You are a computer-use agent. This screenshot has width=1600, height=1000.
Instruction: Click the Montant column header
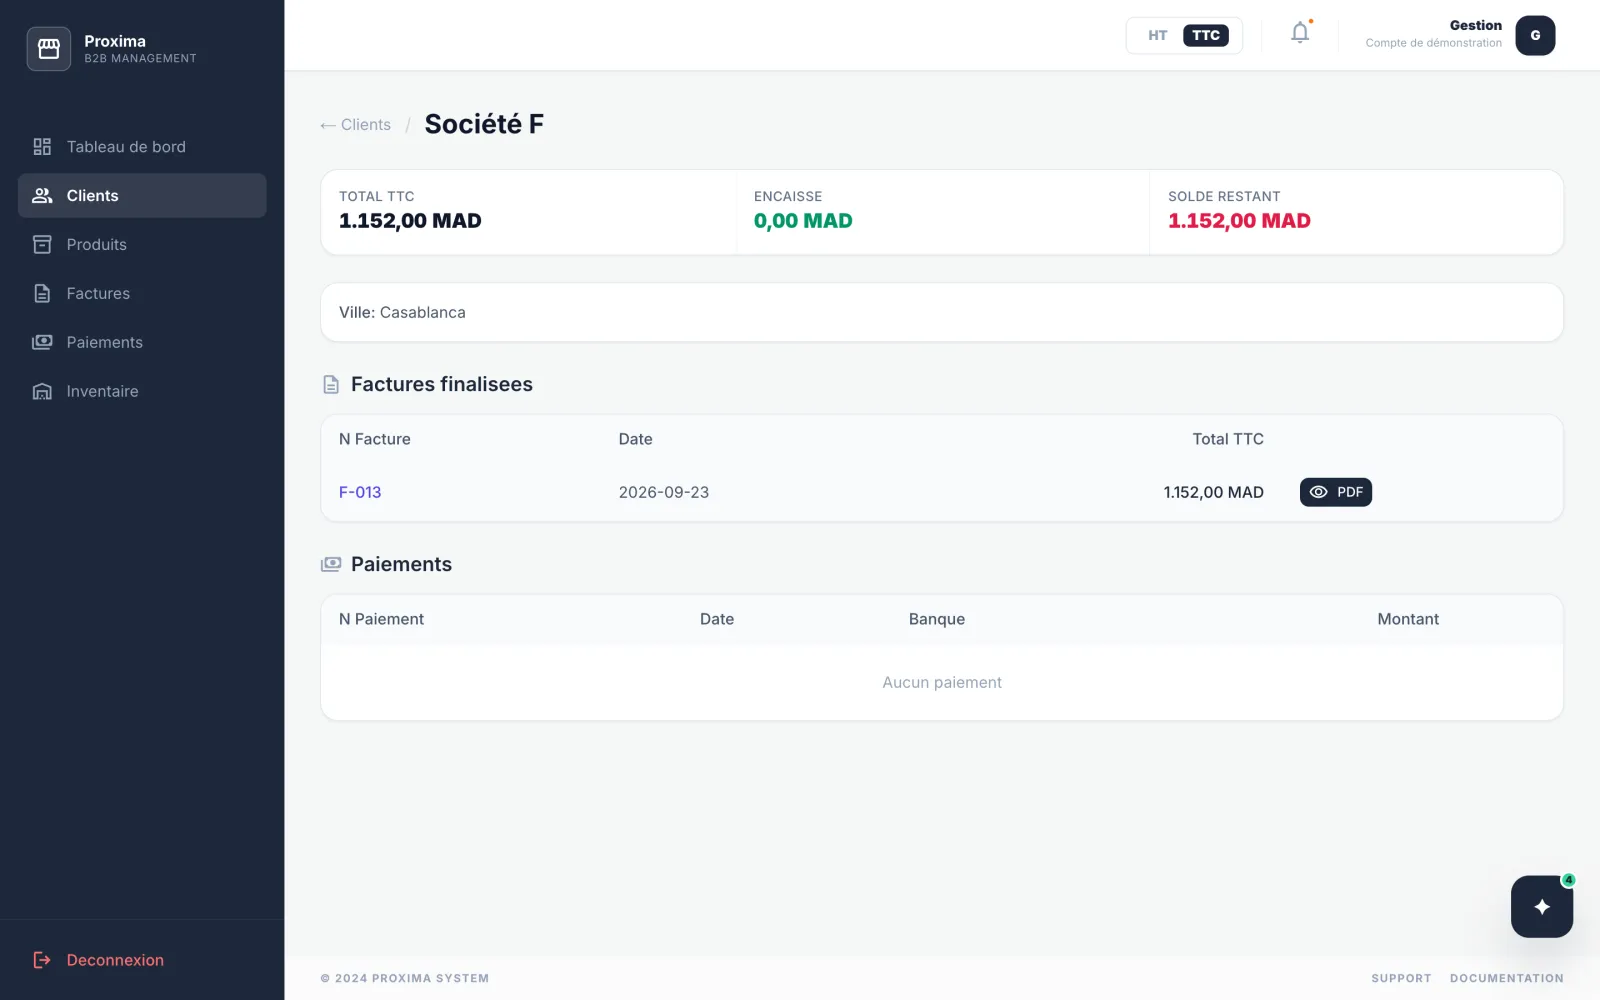pyautogui.click(x=1408, y=619)
